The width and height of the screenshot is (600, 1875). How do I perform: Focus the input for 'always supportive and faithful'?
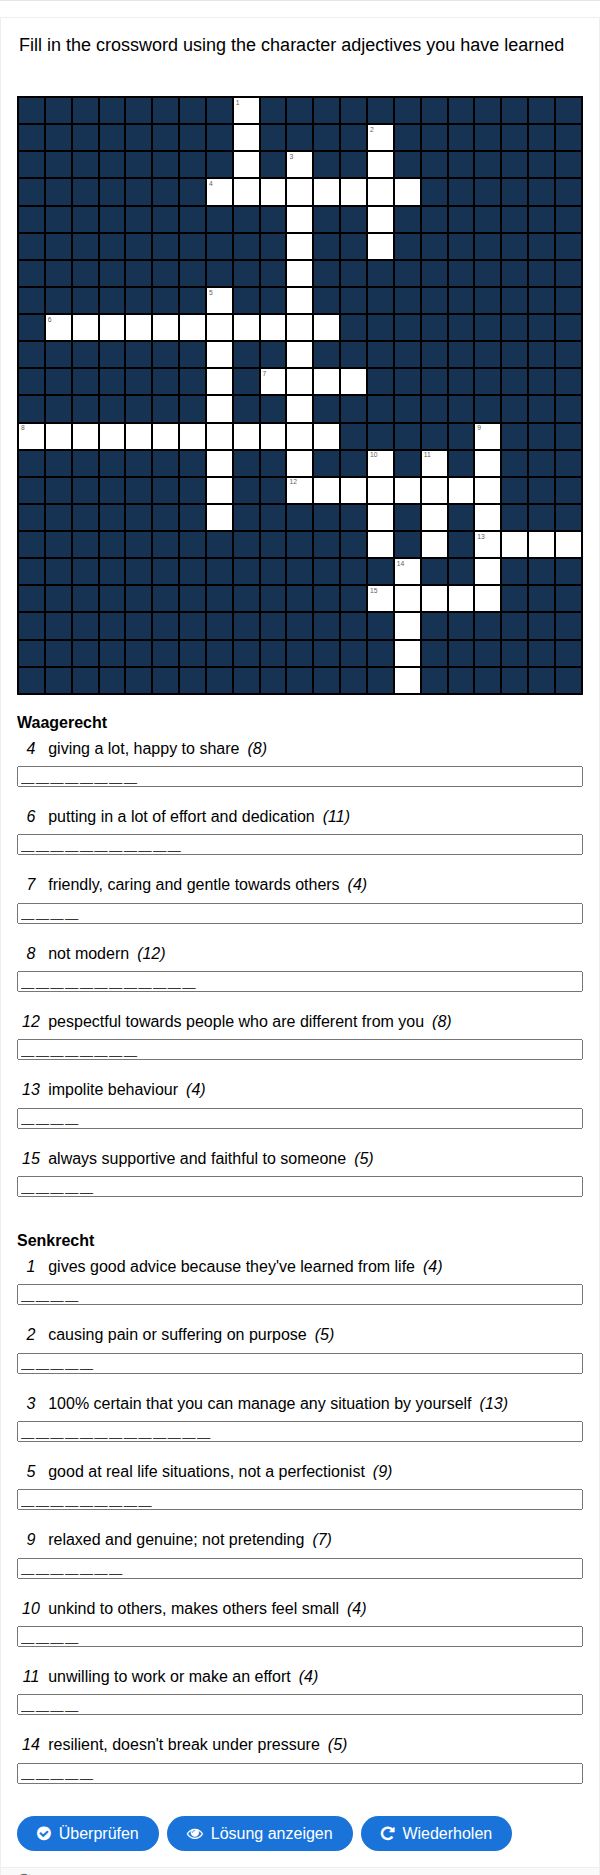tap(300, 1187)
